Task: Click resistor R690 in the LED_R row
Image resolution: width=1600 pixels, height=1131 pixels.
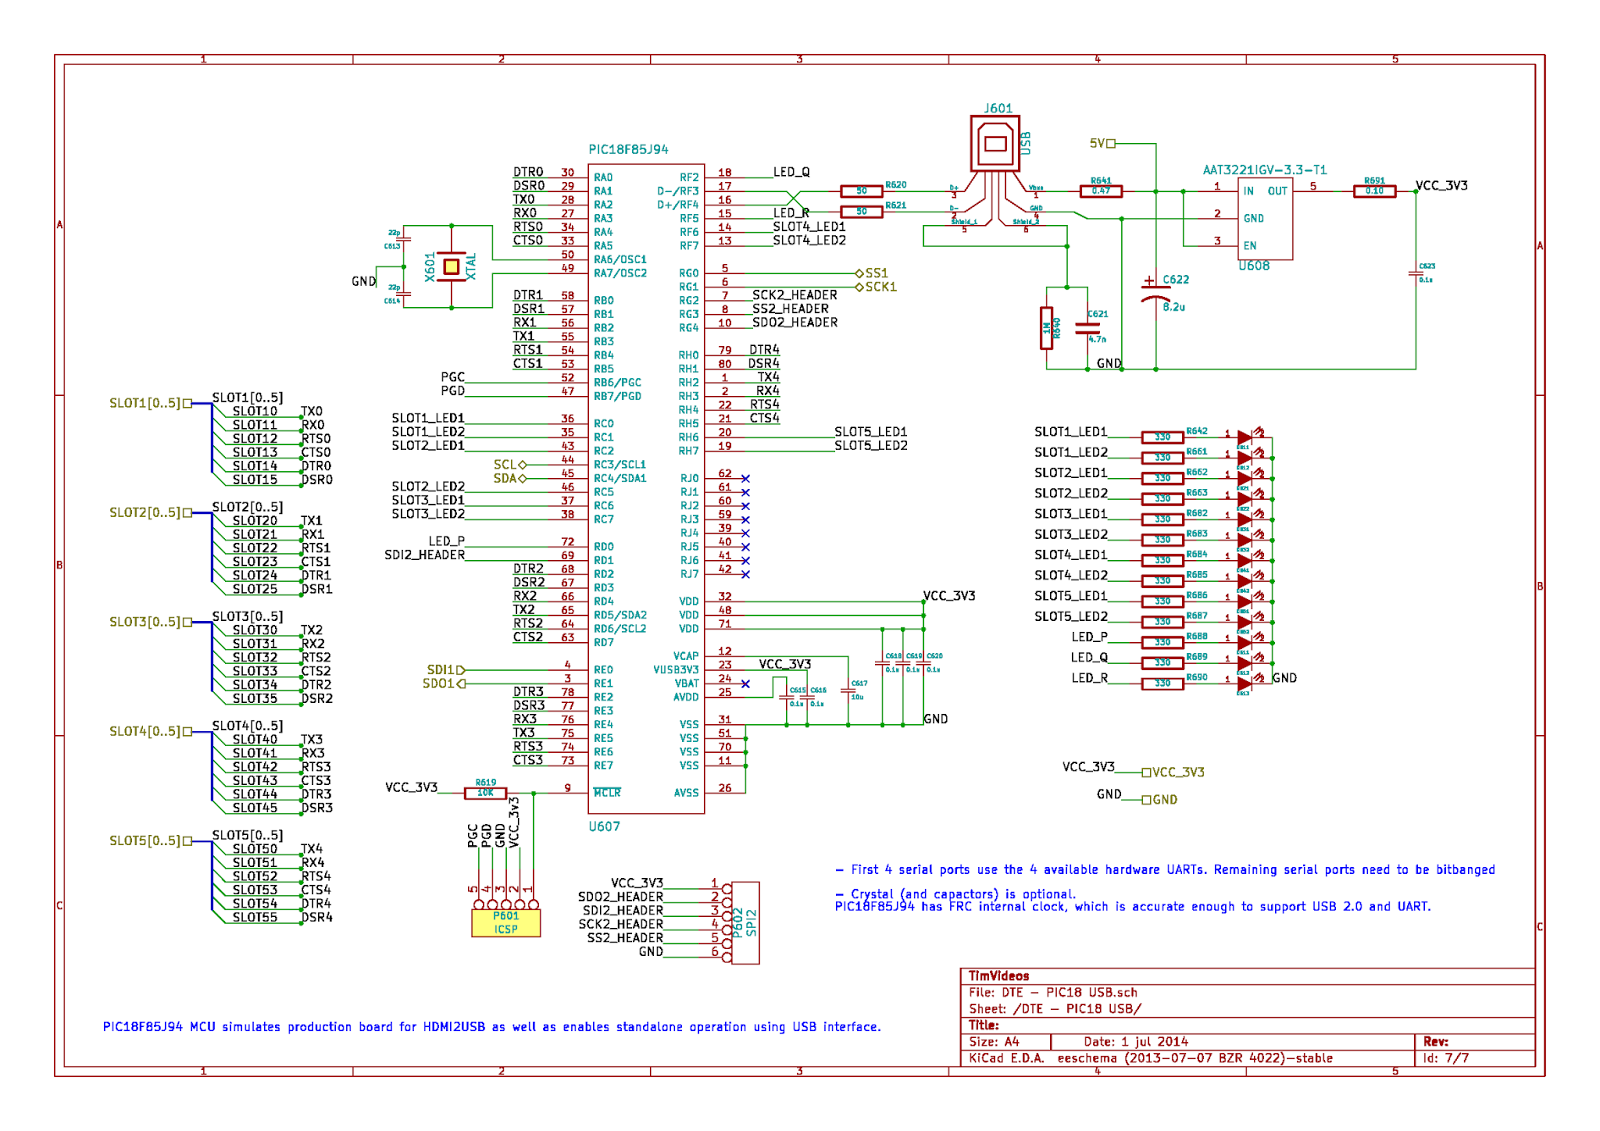Action: pos(1162,684)
